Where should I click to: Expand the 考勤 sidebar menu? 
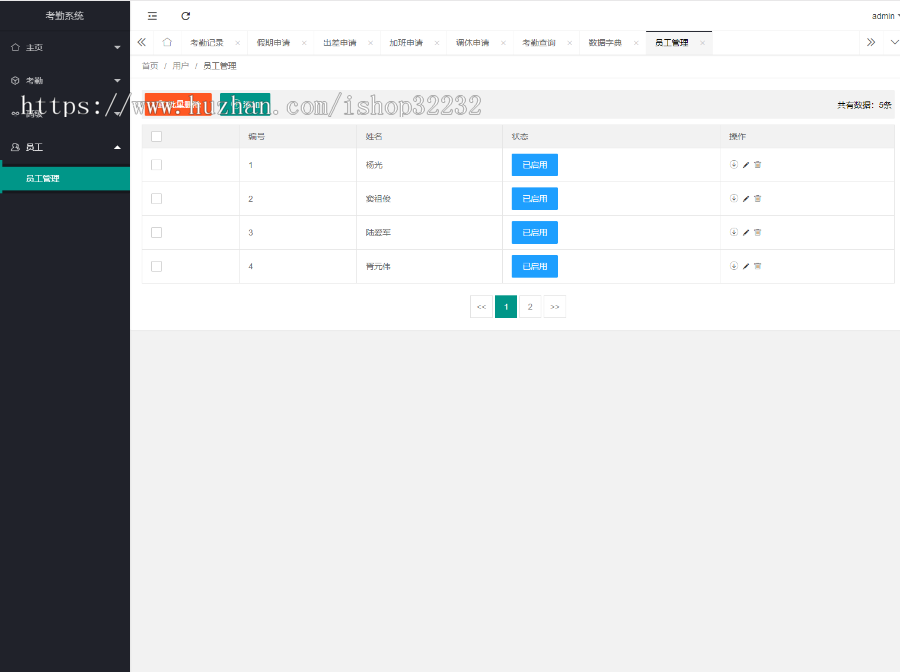point(65,80)
